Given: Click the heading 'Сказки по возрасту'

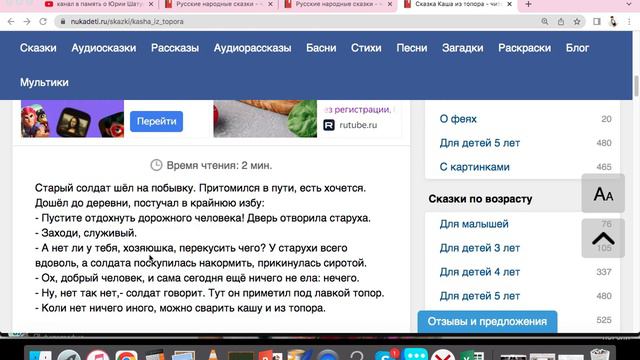Looking at the screenshot, I should [480, 199].
